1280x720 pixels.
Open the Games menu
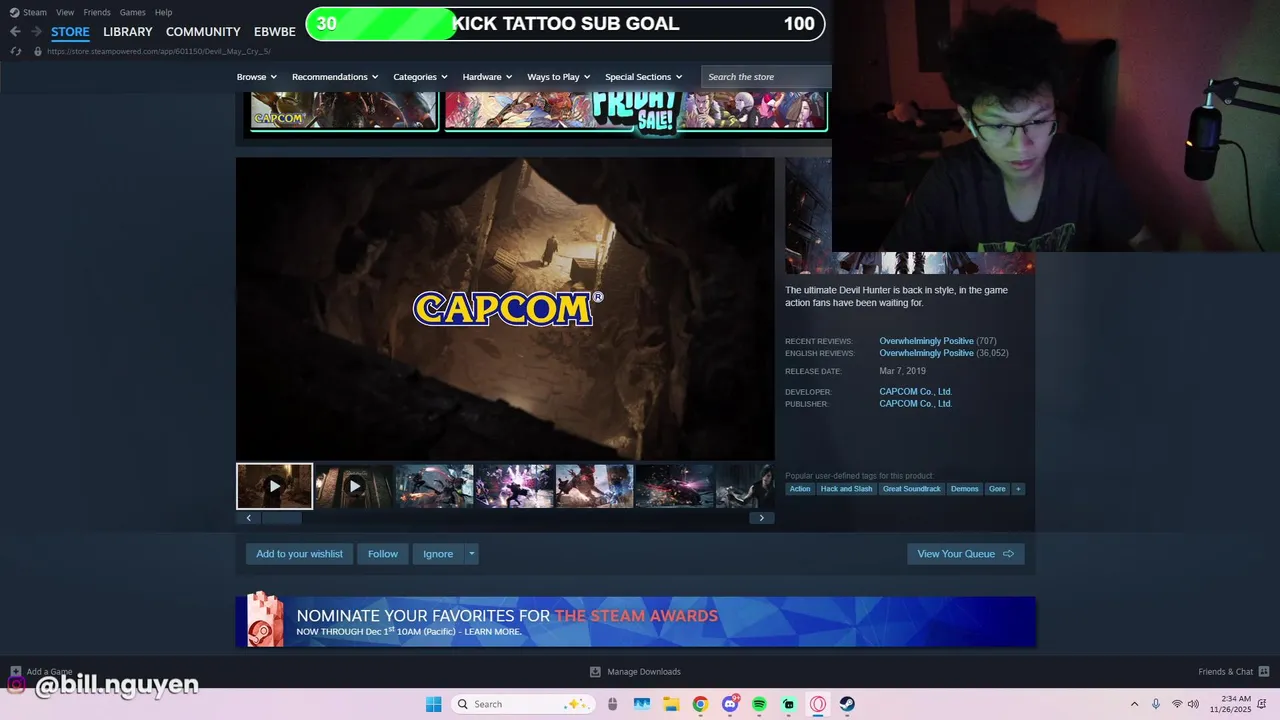coord(132,12)
